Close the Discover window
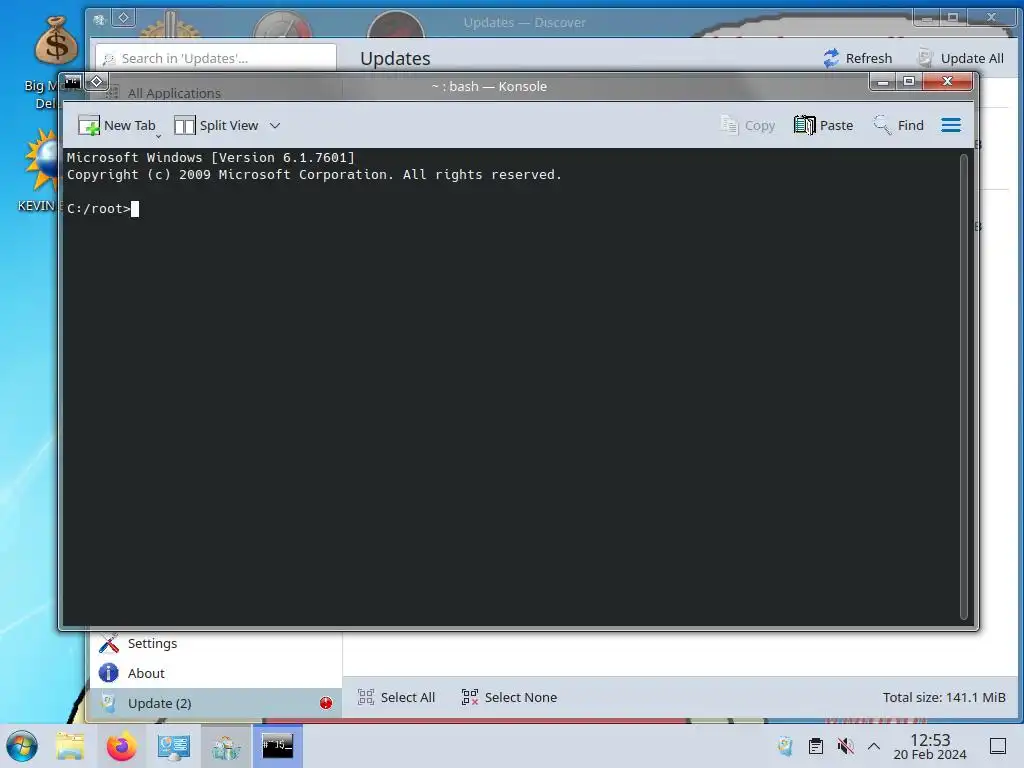 tap(991, 18)
